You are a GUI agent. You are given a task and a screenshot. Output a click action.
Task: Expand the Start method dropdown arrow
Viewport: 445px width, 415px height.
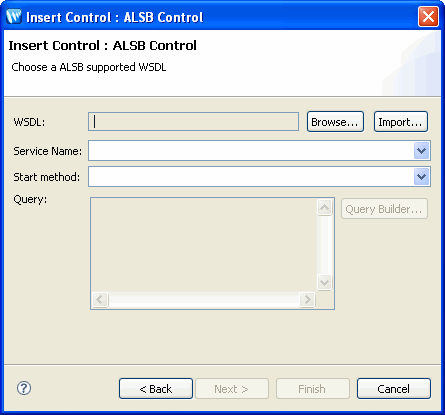[422, 176]
